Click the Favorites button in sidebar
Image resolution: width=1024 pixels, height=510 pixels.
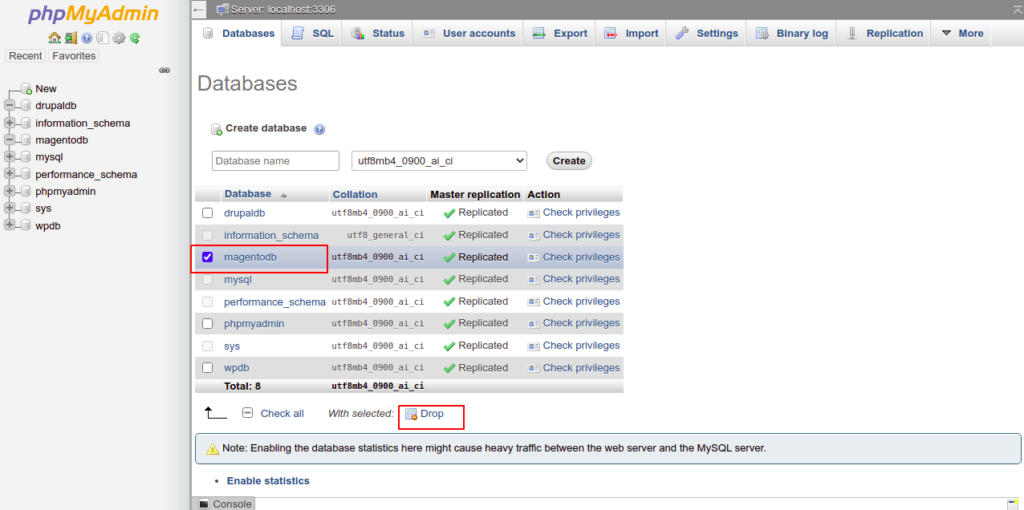(x=74, y=56)
